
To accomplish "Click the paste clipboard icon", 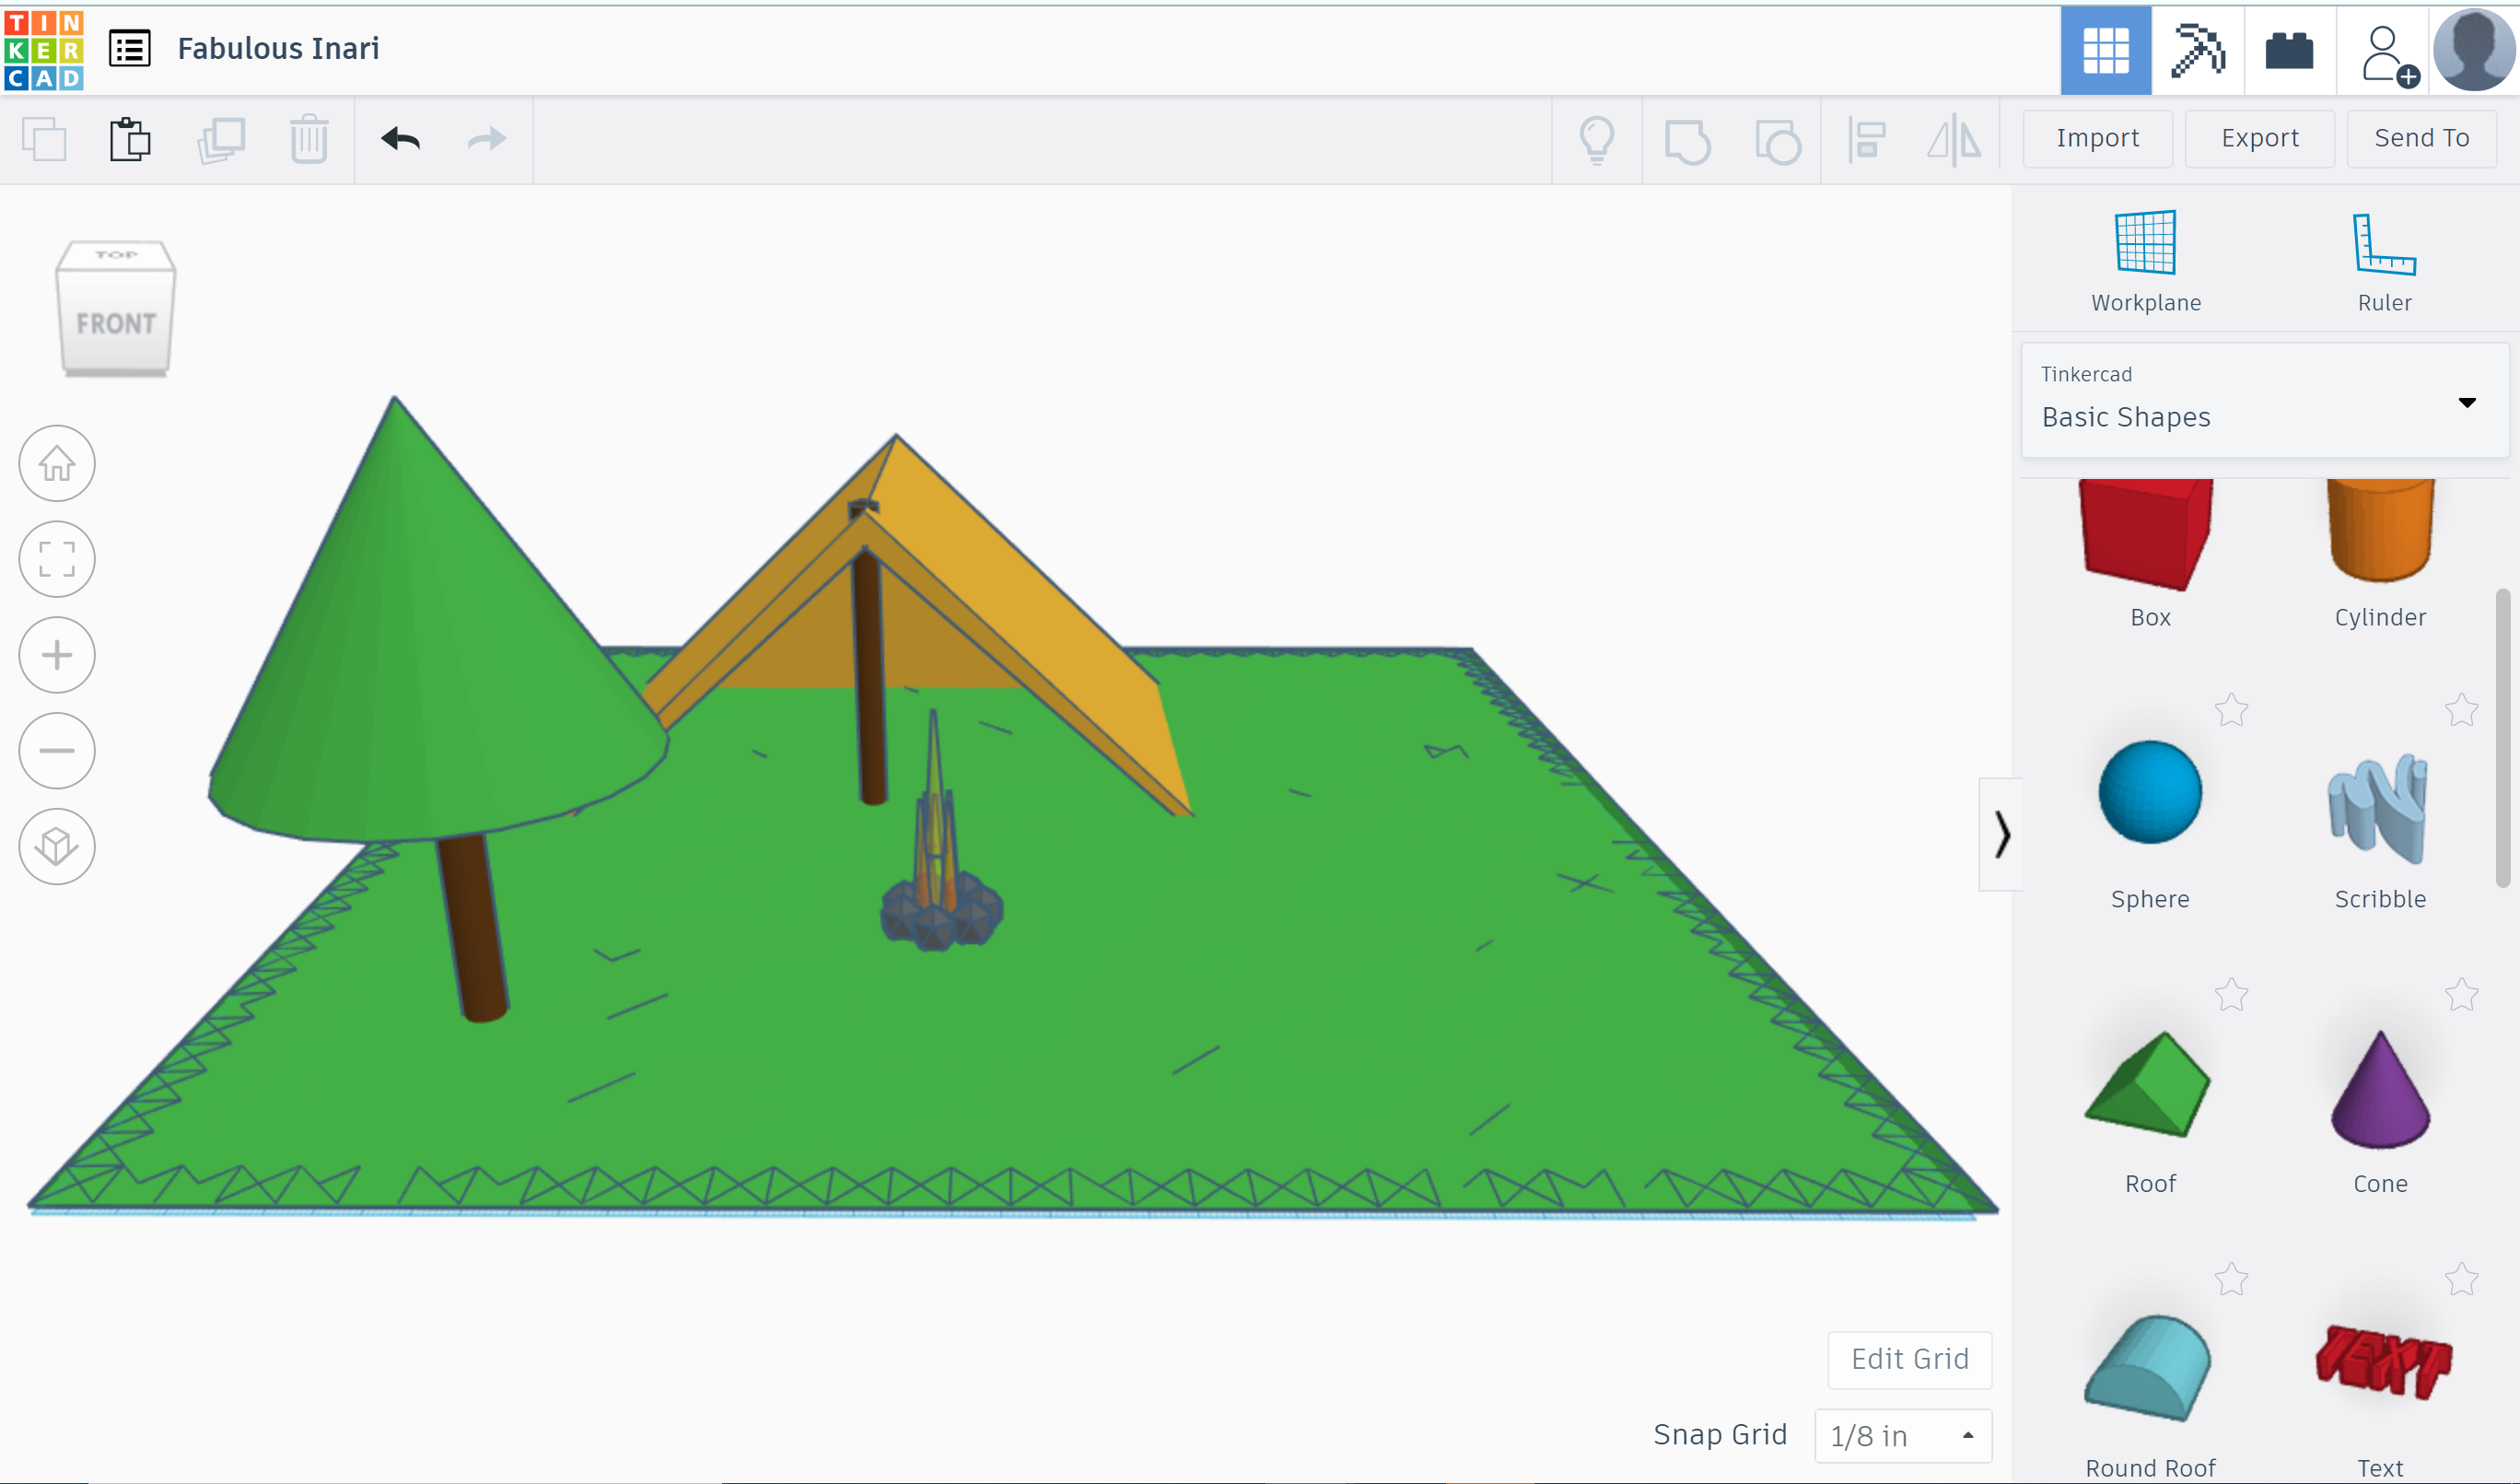I will coord(130,139).
